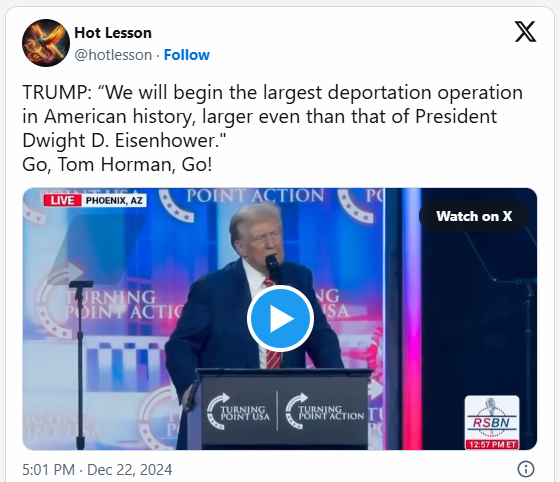Click the Turning Point USA podium logo
This screenshot has width=560, height=482.
238,411
